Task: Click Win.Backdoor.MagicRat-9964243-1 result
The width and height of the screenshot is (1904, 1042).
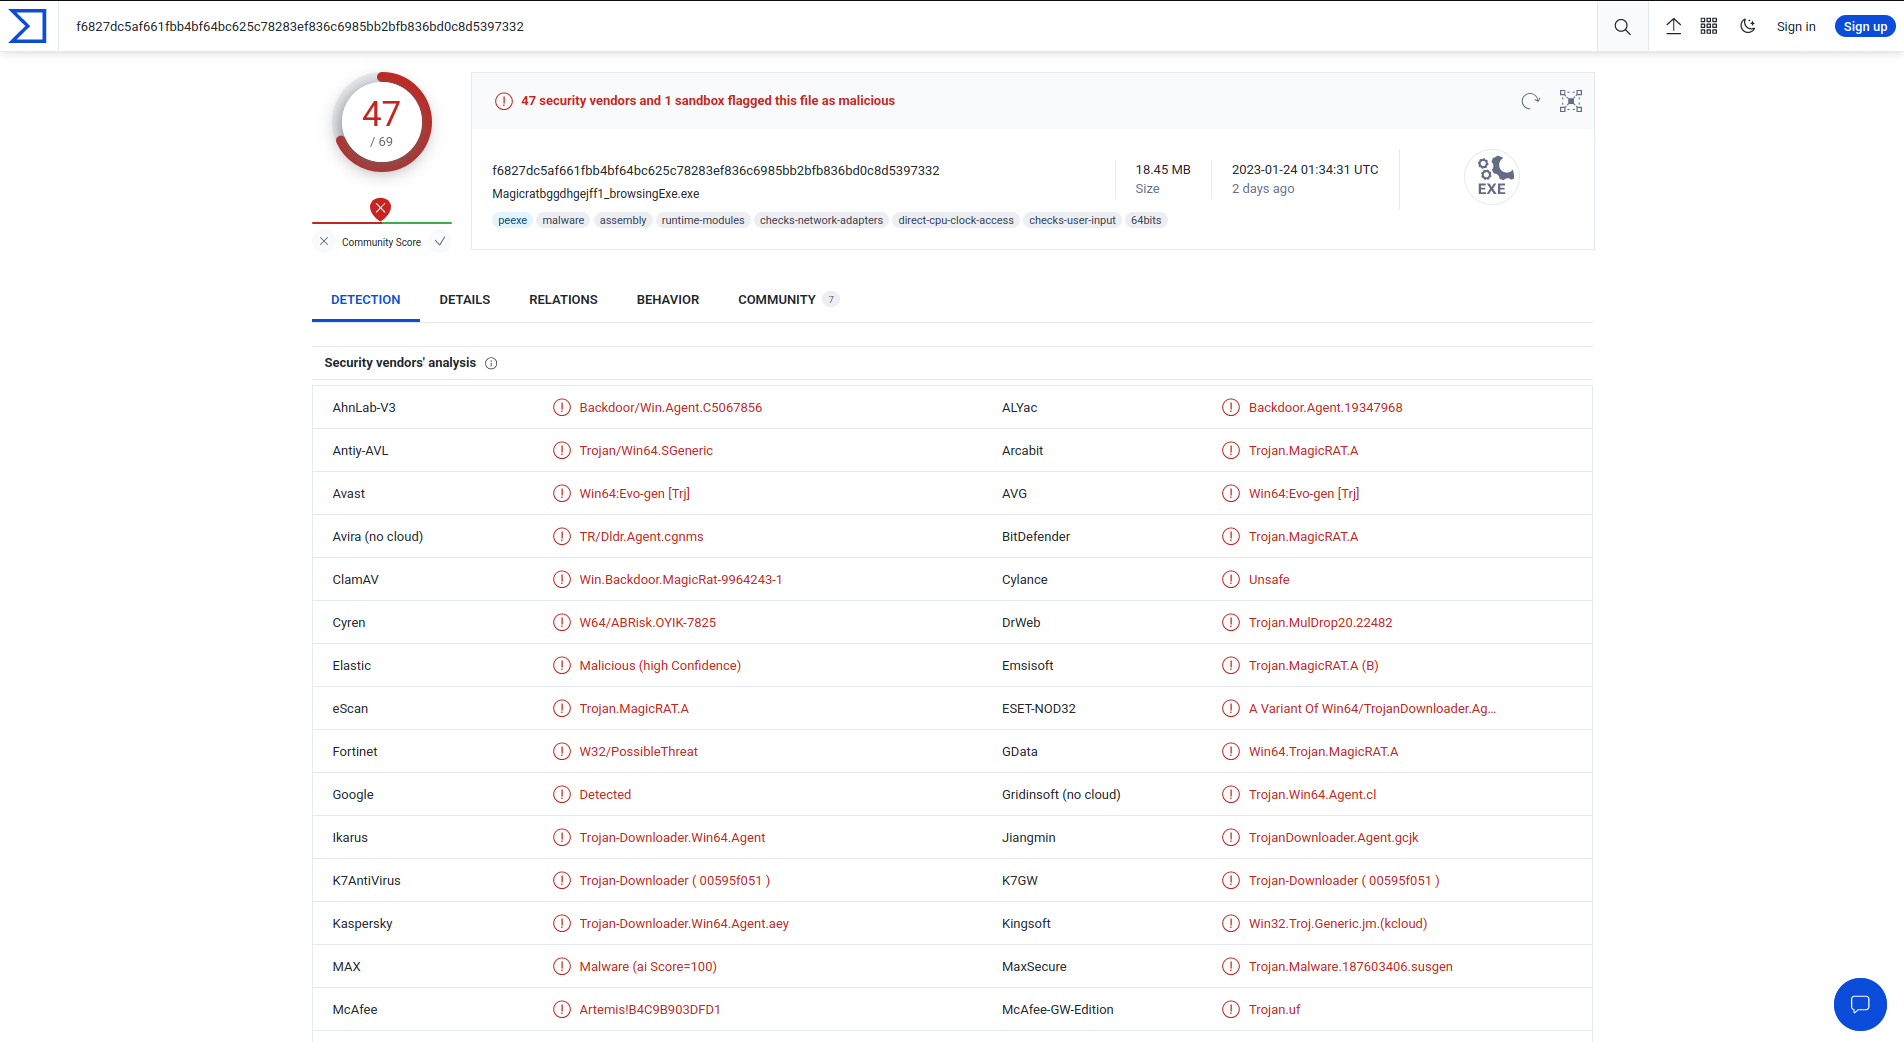Action: point(681,579)
